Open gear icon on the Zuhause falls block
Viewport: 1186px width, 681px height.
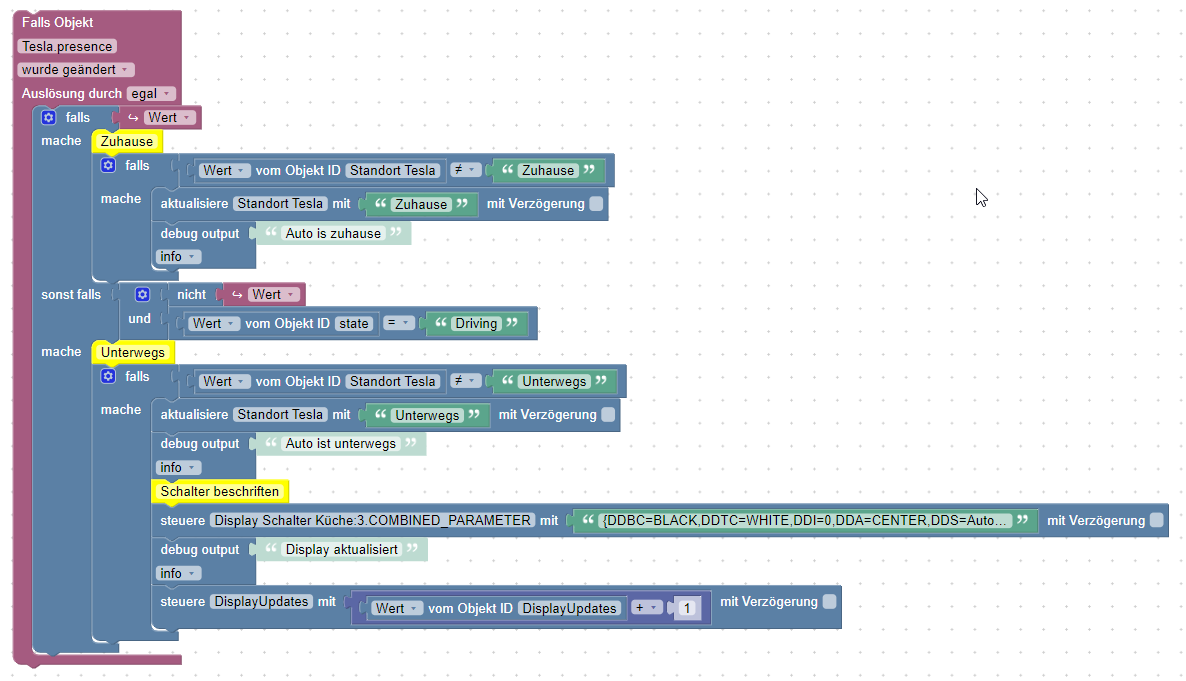108,165
